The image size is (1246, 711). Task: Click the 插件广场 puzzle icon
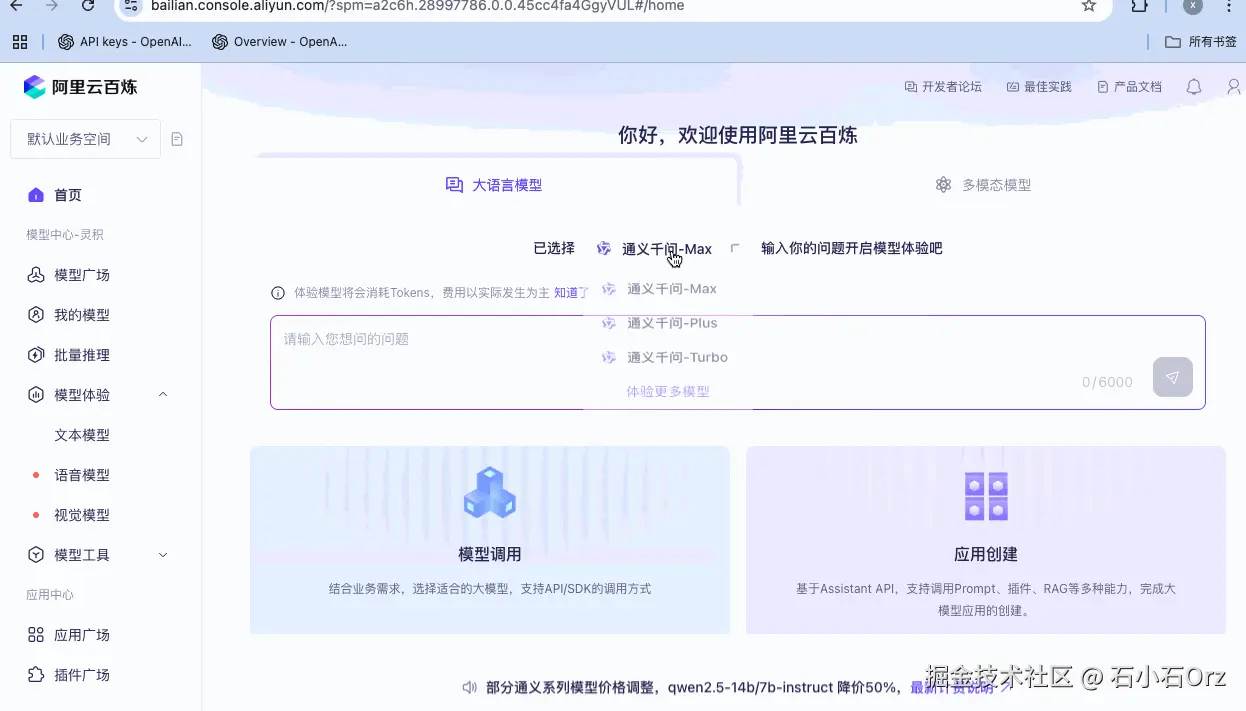[x=36, y=675]
